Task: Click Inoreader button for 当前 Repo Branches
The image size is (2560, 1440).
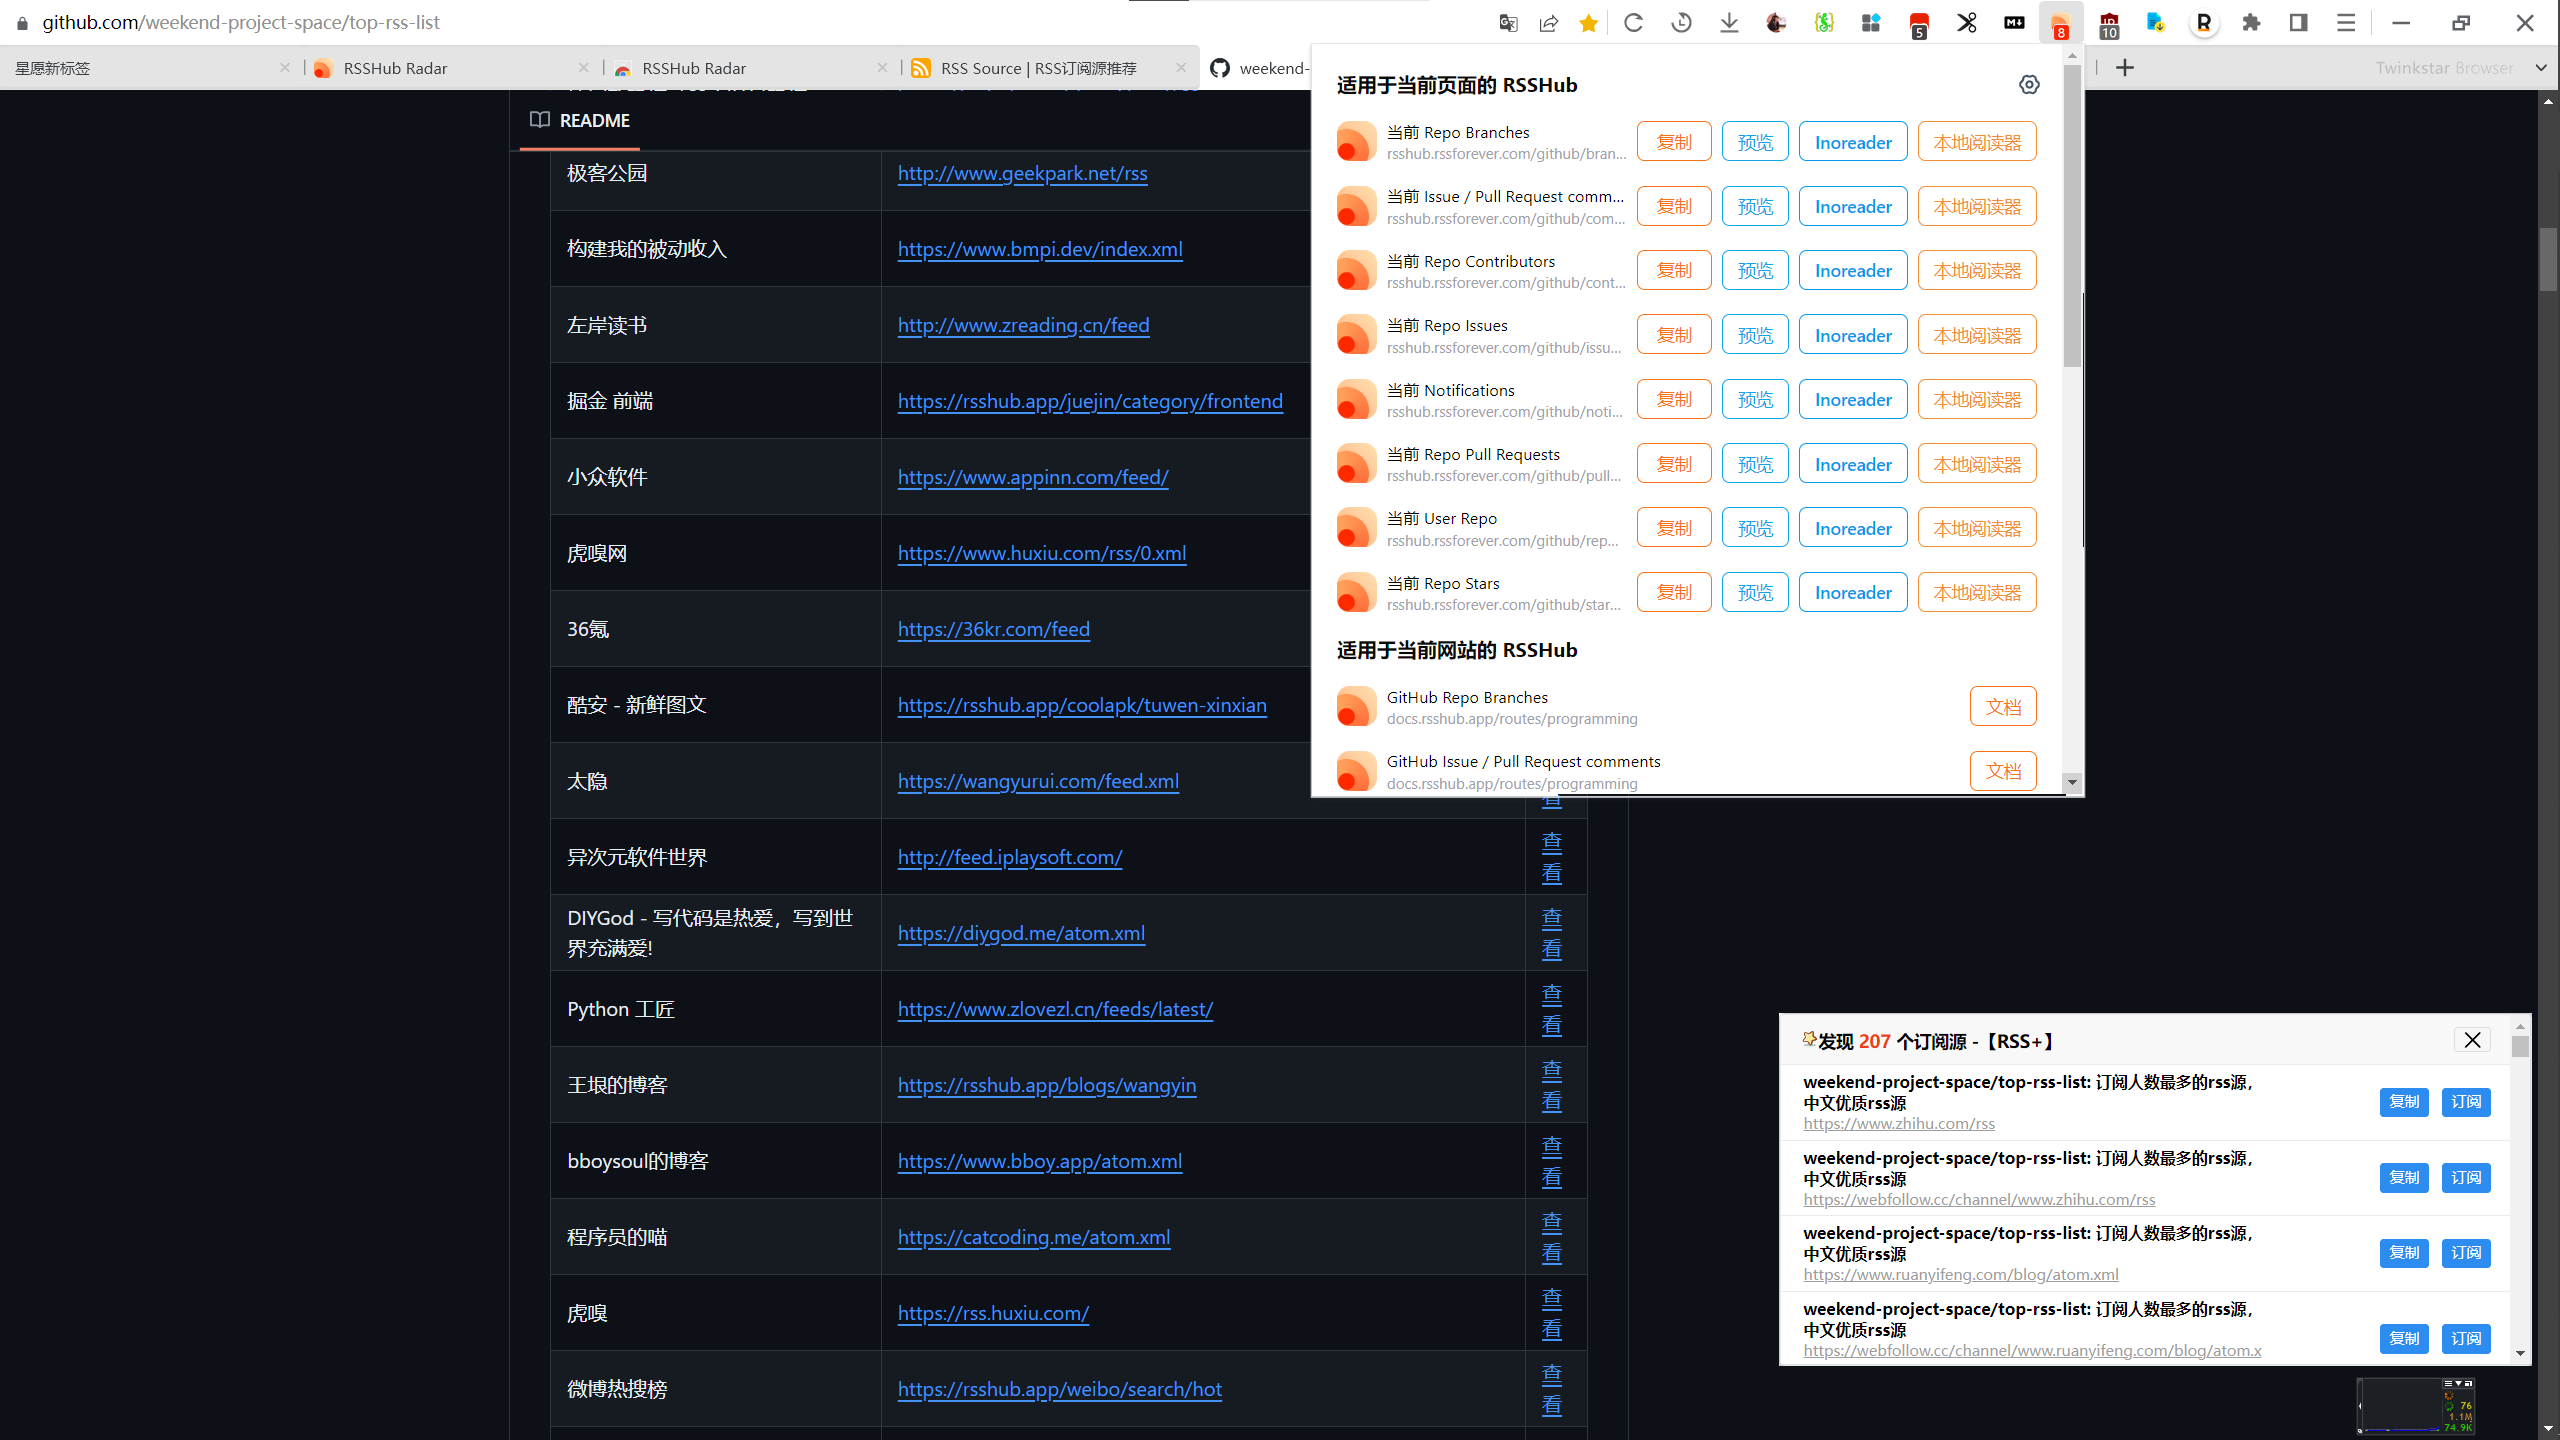Action: pyautogui.click(x=1853, y=142)
